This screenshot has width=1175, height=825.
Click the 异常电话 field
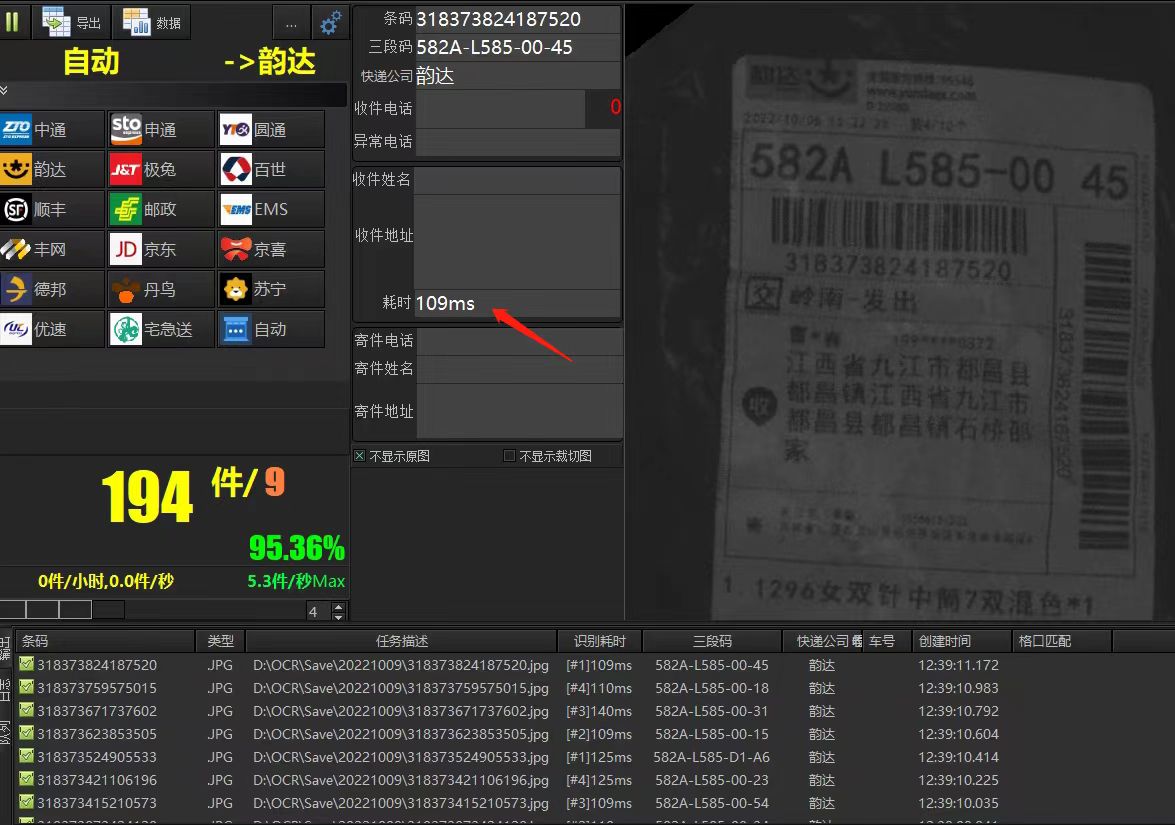[518, 142]
